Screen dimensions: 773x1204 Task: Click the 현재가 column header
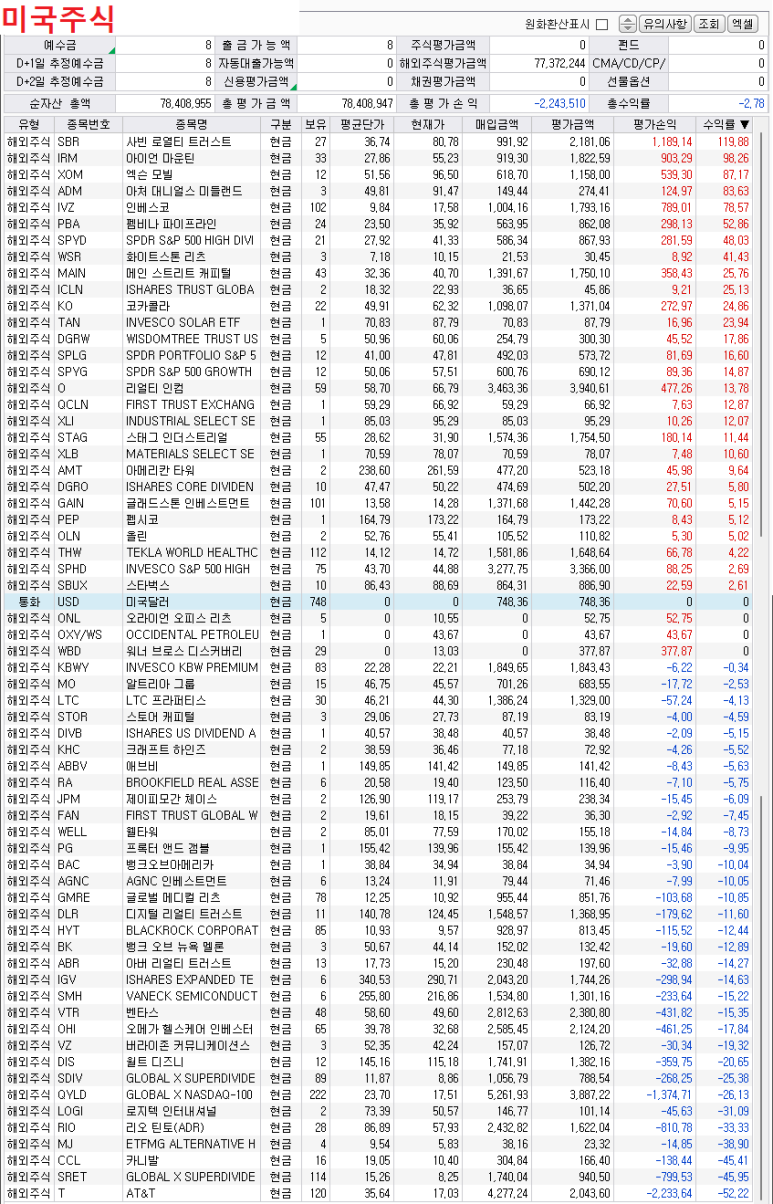tap(428, 124)
